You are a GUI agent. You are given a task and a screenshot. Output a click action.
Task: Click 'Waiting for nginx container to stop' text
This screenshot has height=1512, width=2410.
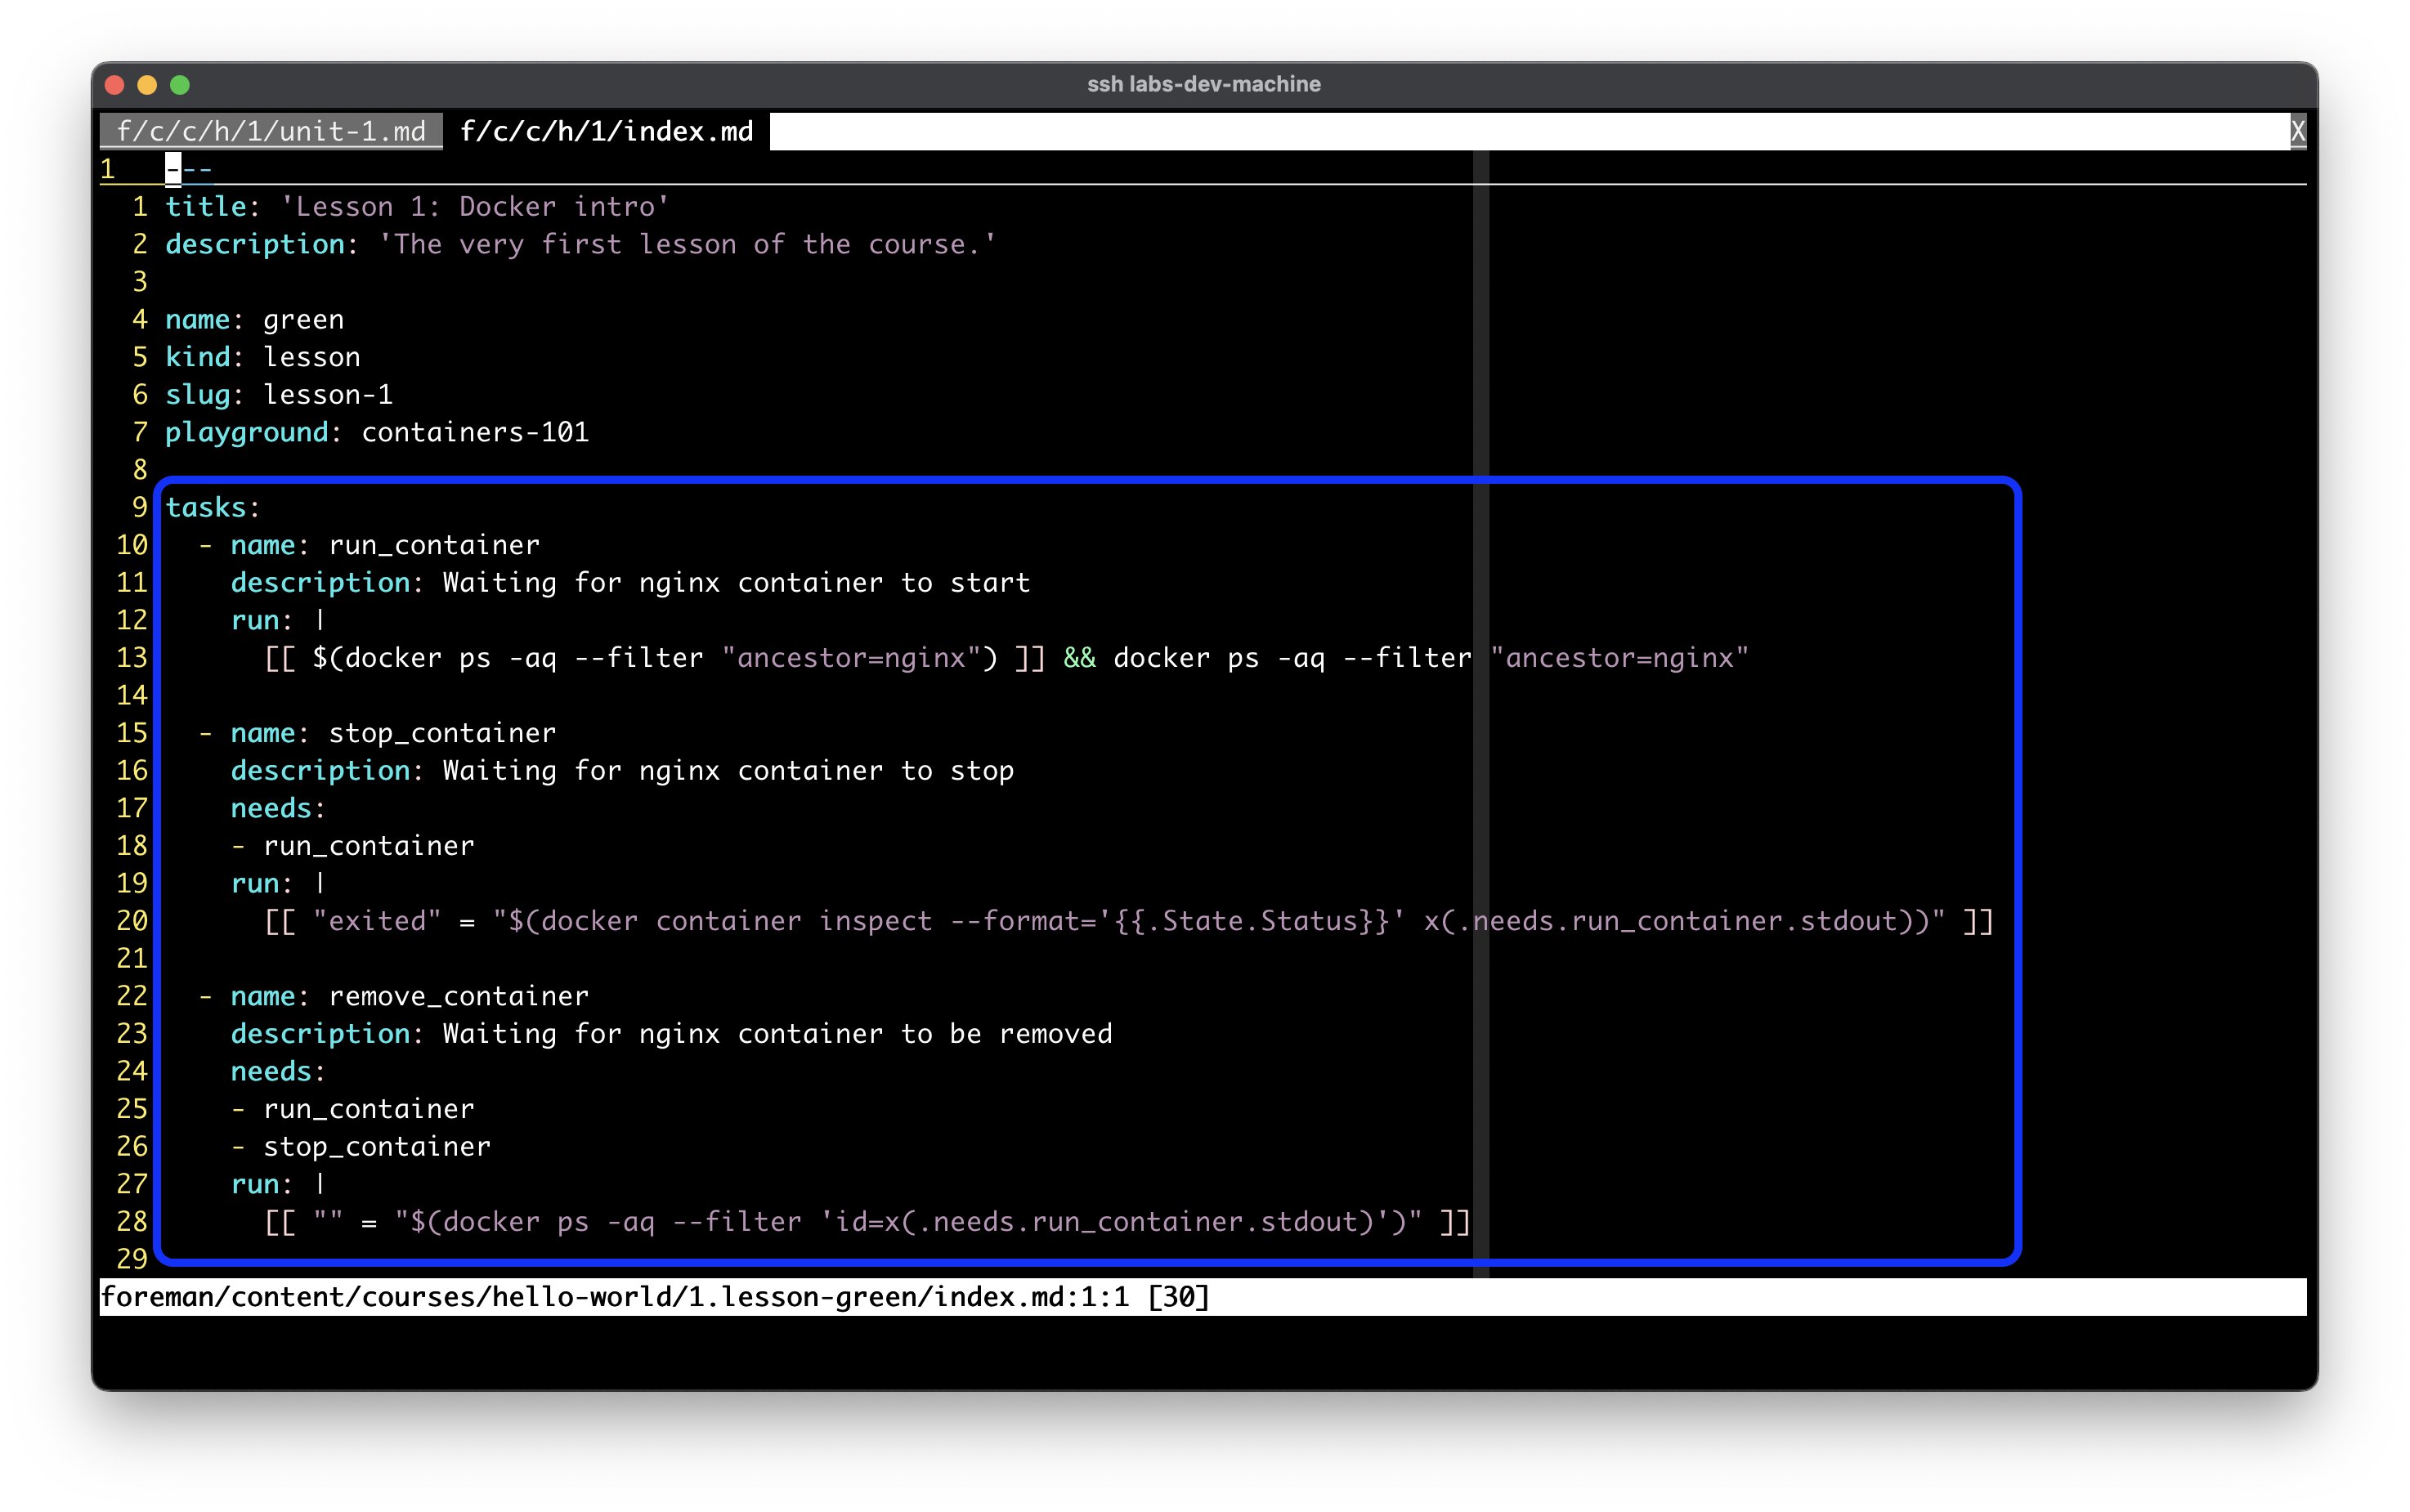[x=728, y=771]
